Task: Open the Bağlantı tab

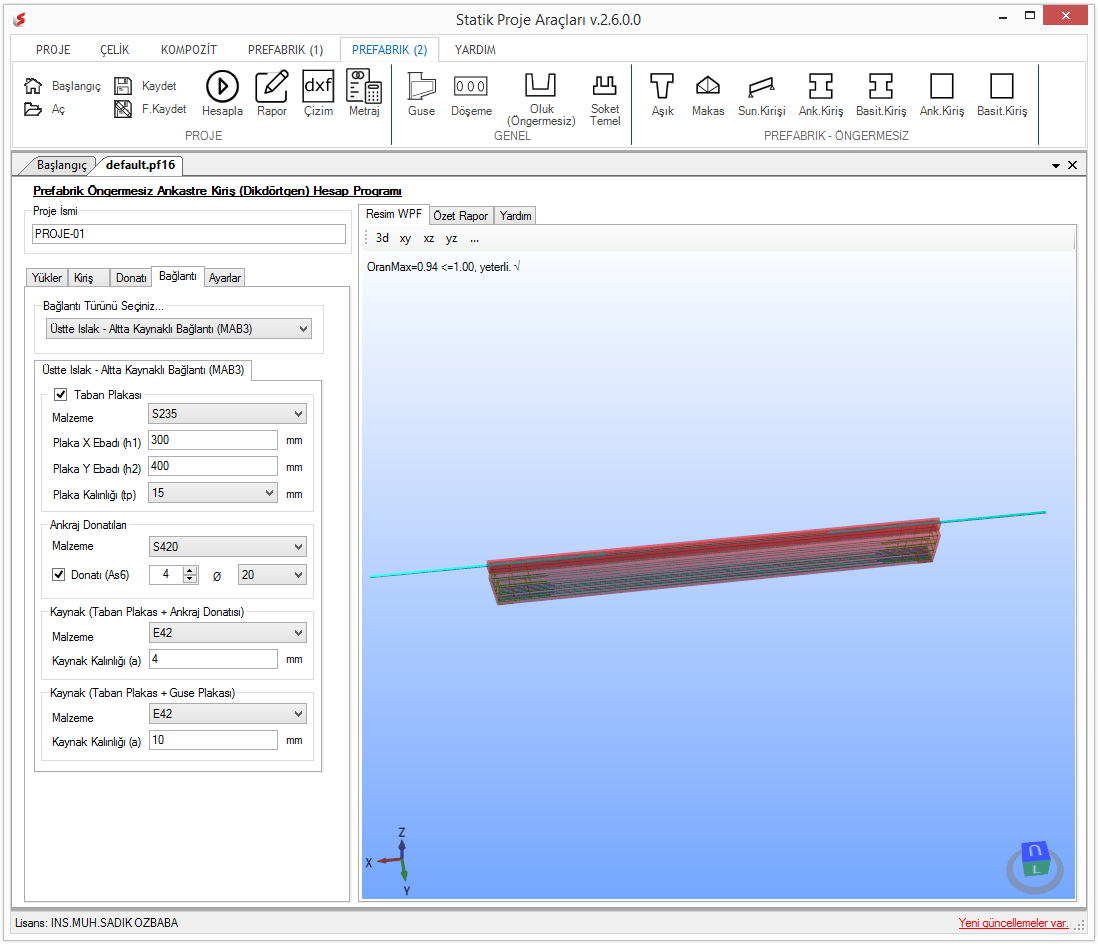Action: 178,277
